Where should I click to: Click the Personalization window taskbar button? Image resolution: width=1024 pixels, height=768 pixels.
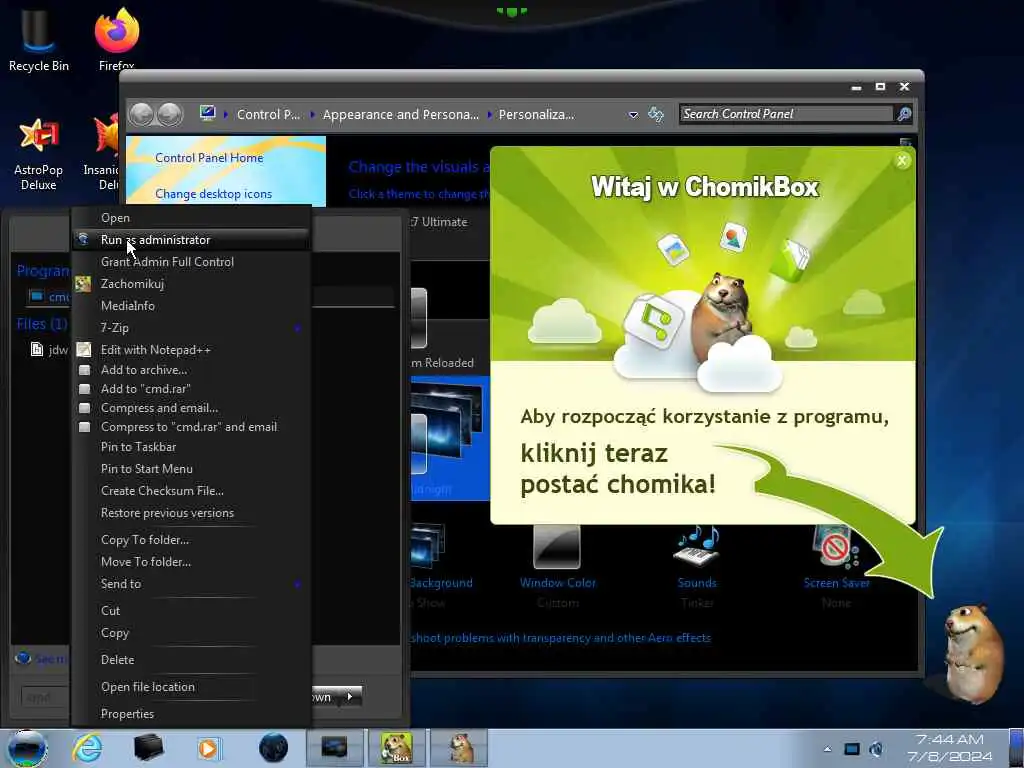pos(334,748)
